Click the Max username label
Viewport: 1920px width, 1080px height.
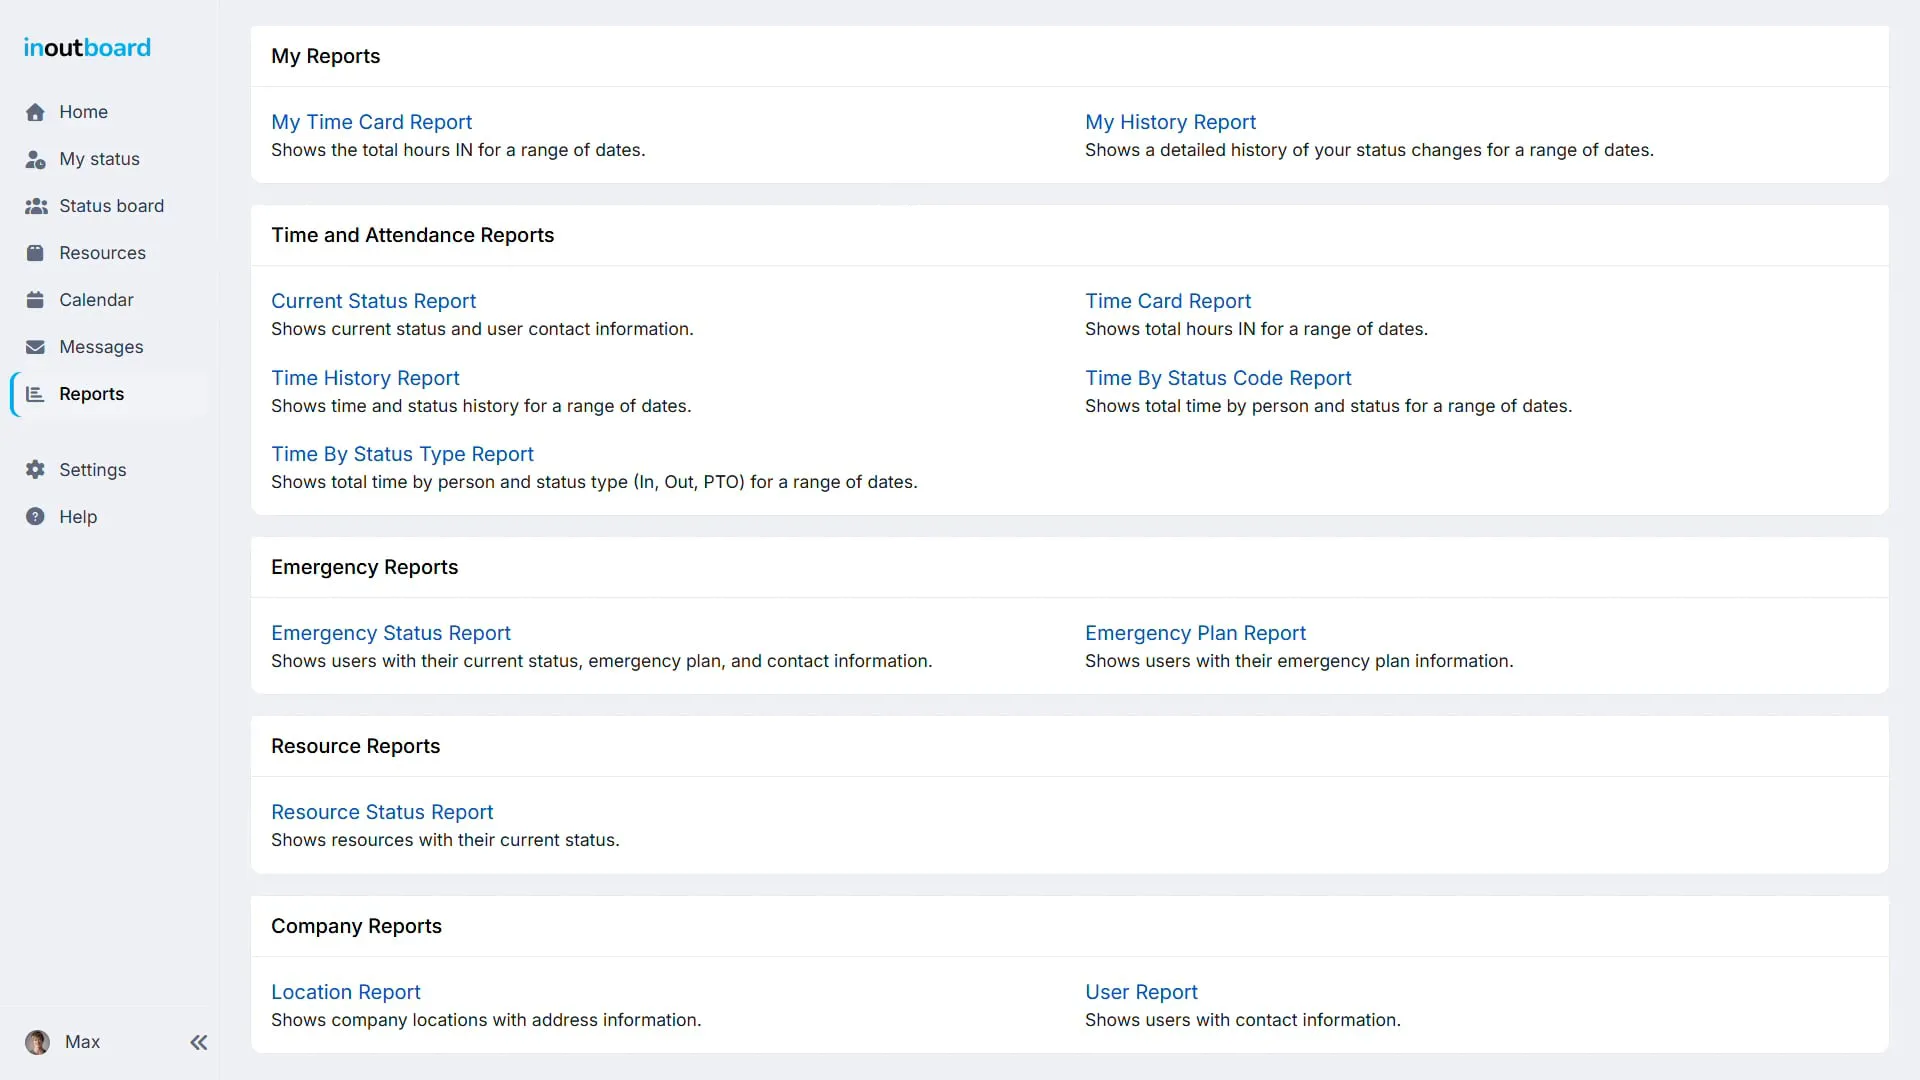tap(82, 1042)
